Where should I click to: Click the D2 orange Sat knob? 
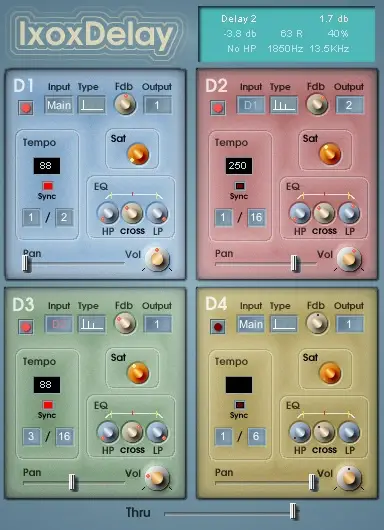click(x=330, y=154)
